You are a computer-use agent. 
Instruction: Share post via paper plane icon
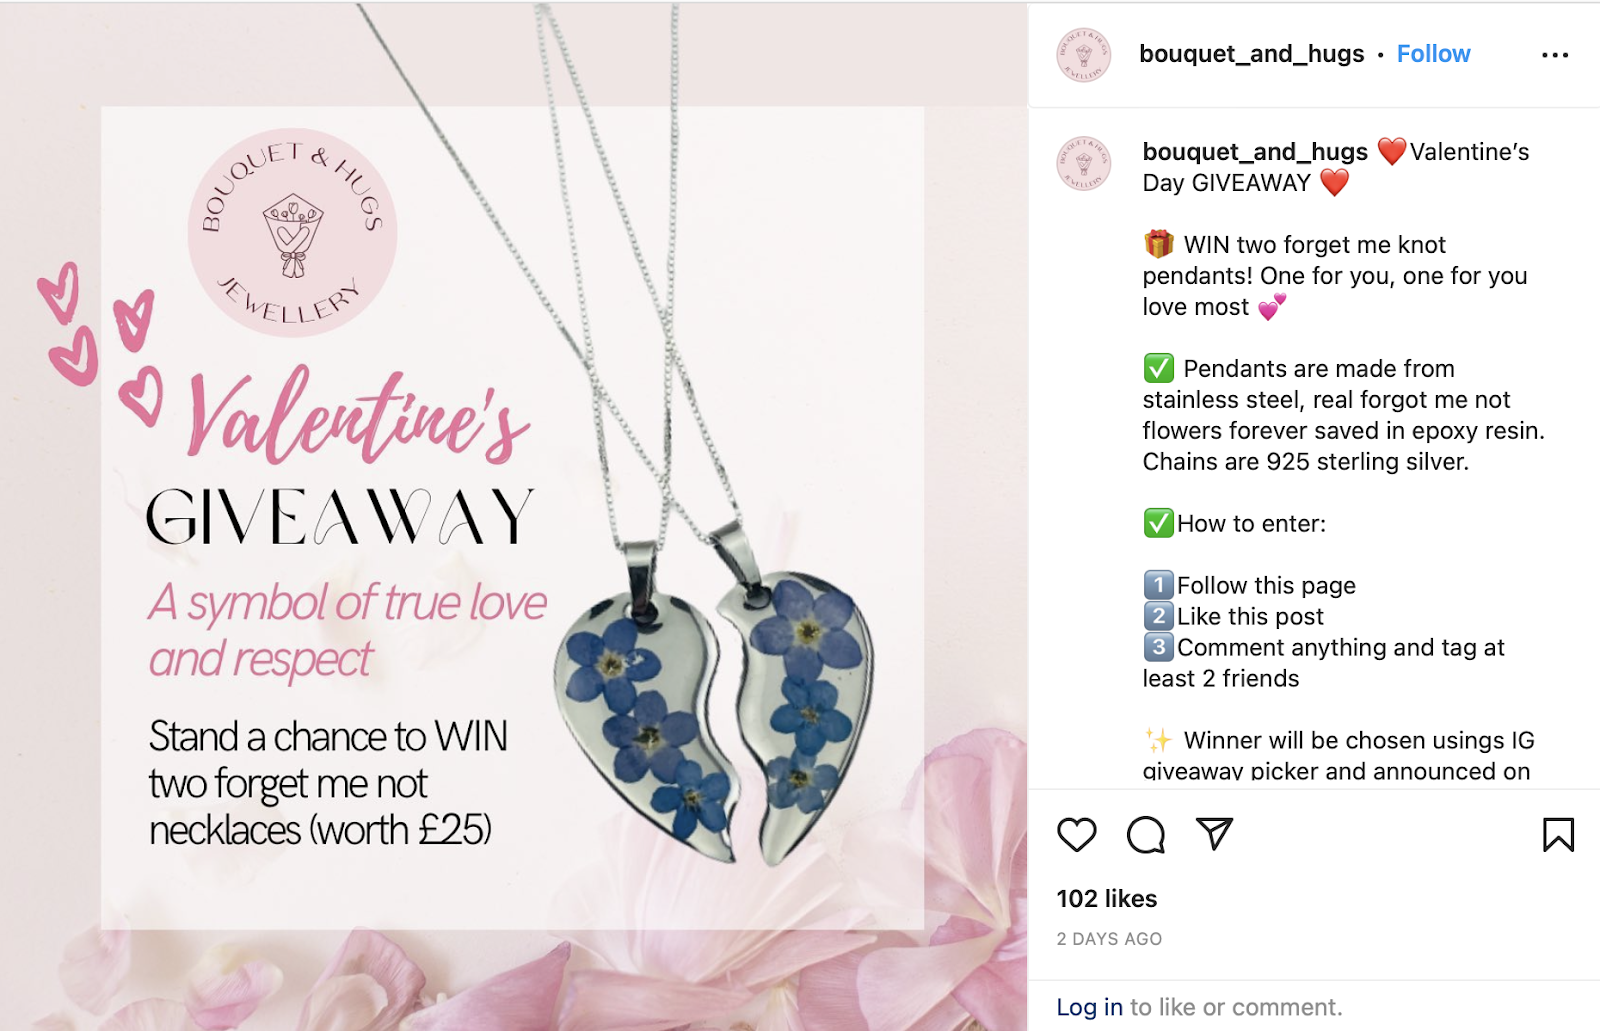point(1214,833)
